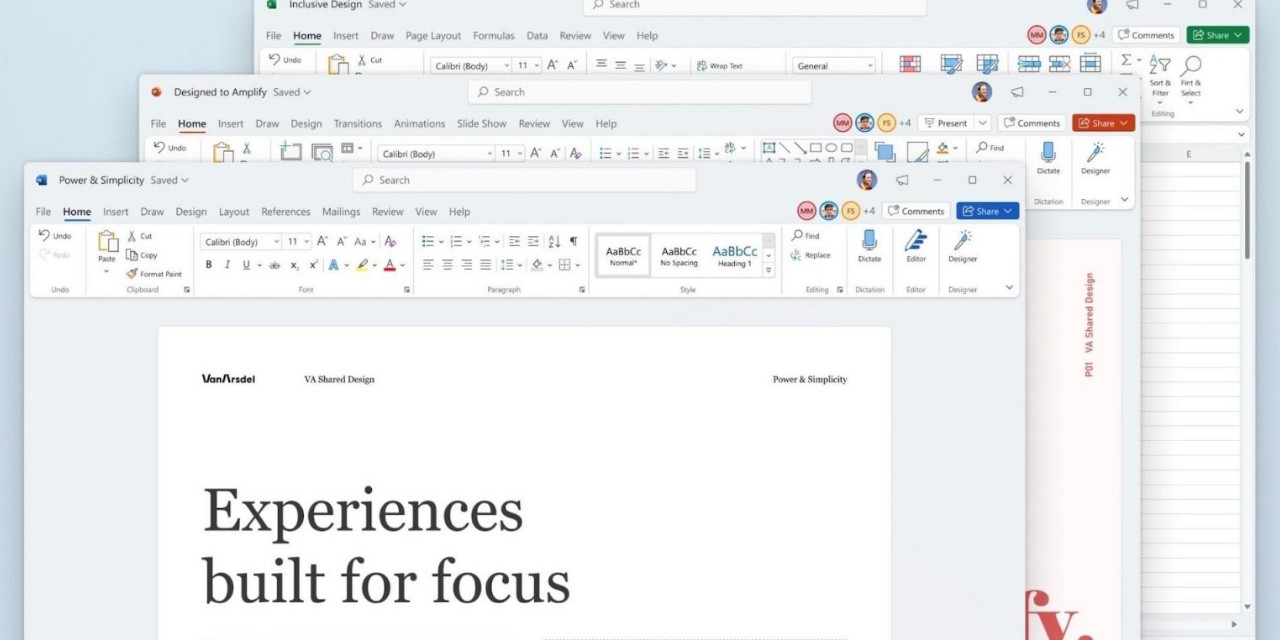Click the Numbering list icon in Word
Screen dimensions: 1280x640
[456, 241]
